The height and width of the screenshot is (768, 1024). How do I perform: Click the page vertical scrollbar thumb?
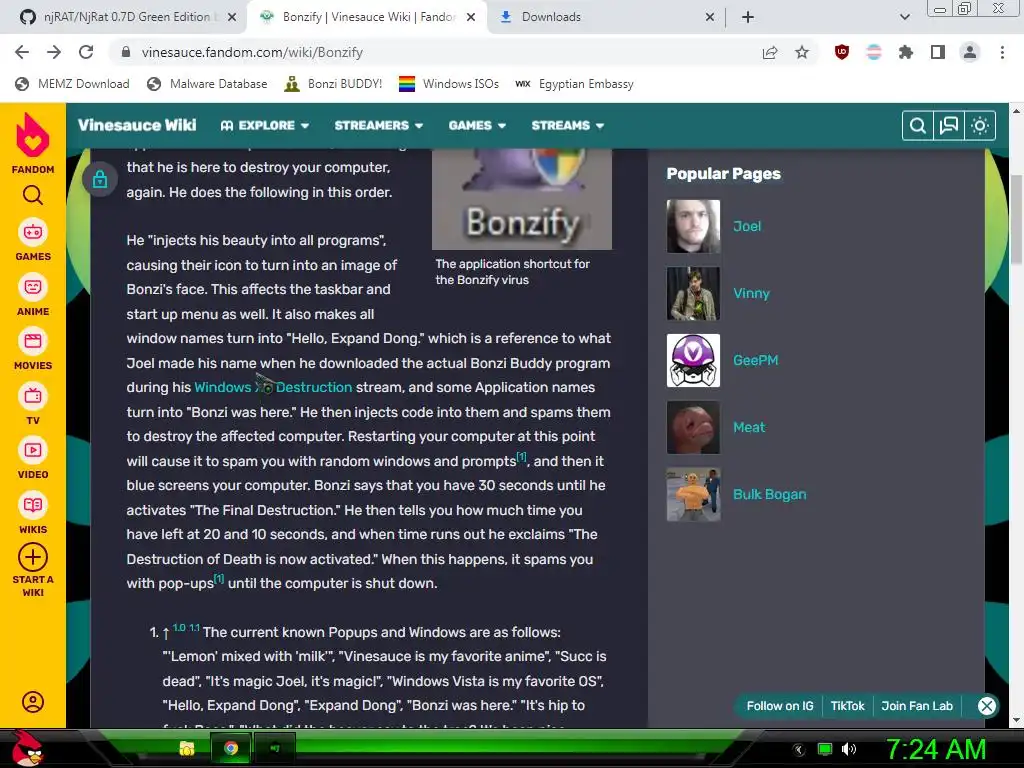click(x=1016, y=219)
